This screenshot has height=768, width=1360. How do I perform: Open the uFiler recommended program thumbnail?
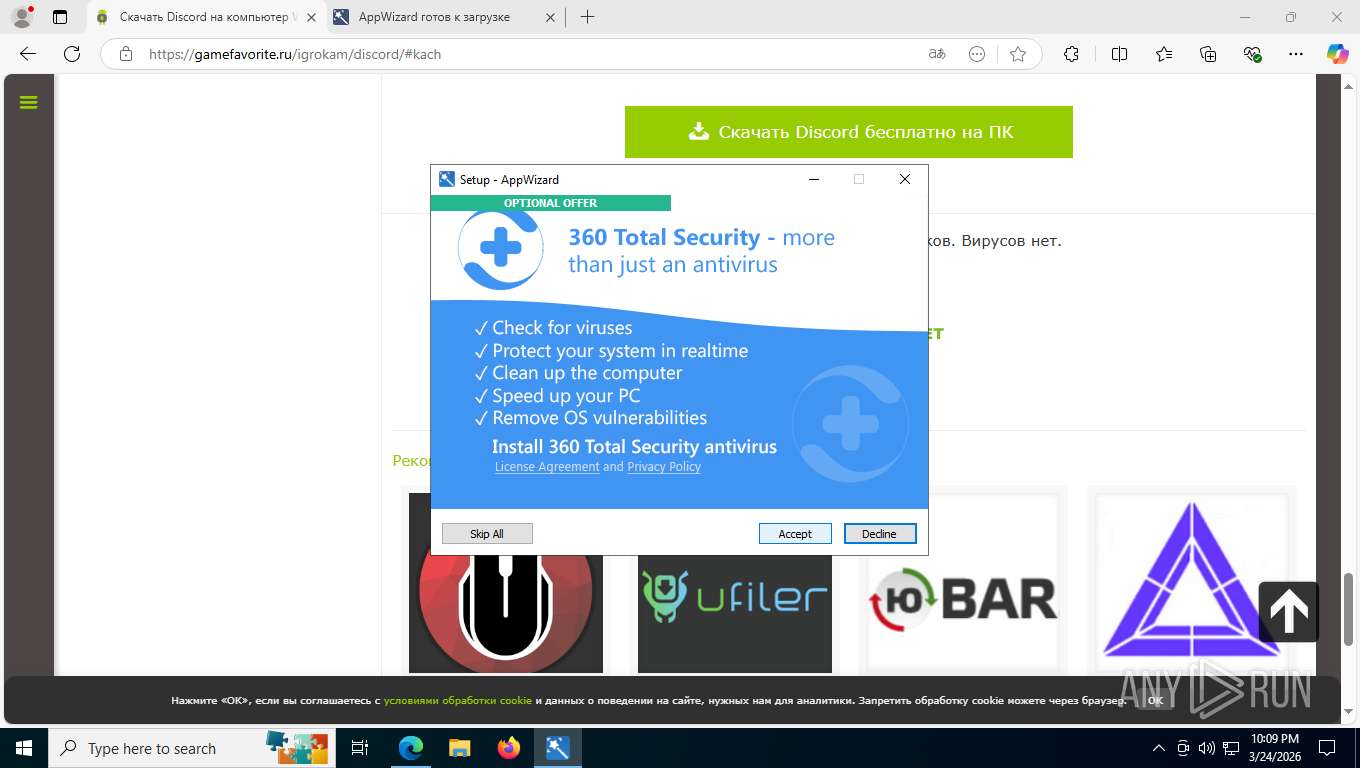click(x=735, y=584)
